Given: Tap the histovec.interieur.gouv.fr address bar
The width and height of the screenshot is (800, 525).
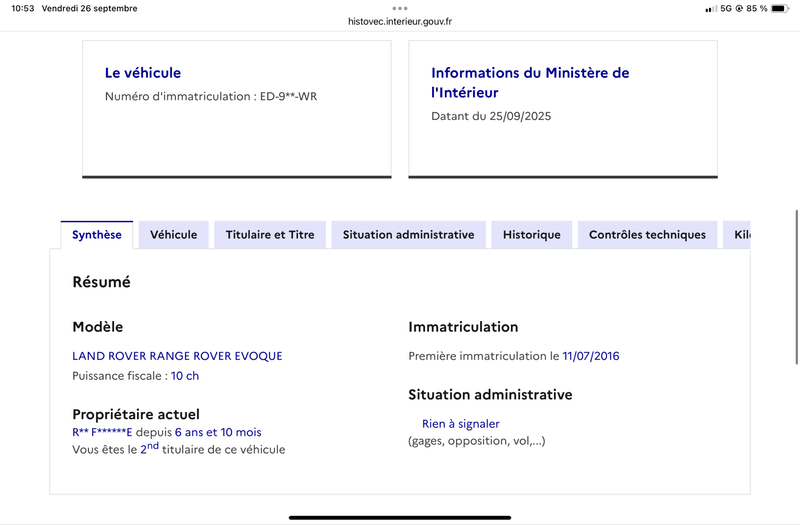Looking at the screenshot, I should 400,21.
